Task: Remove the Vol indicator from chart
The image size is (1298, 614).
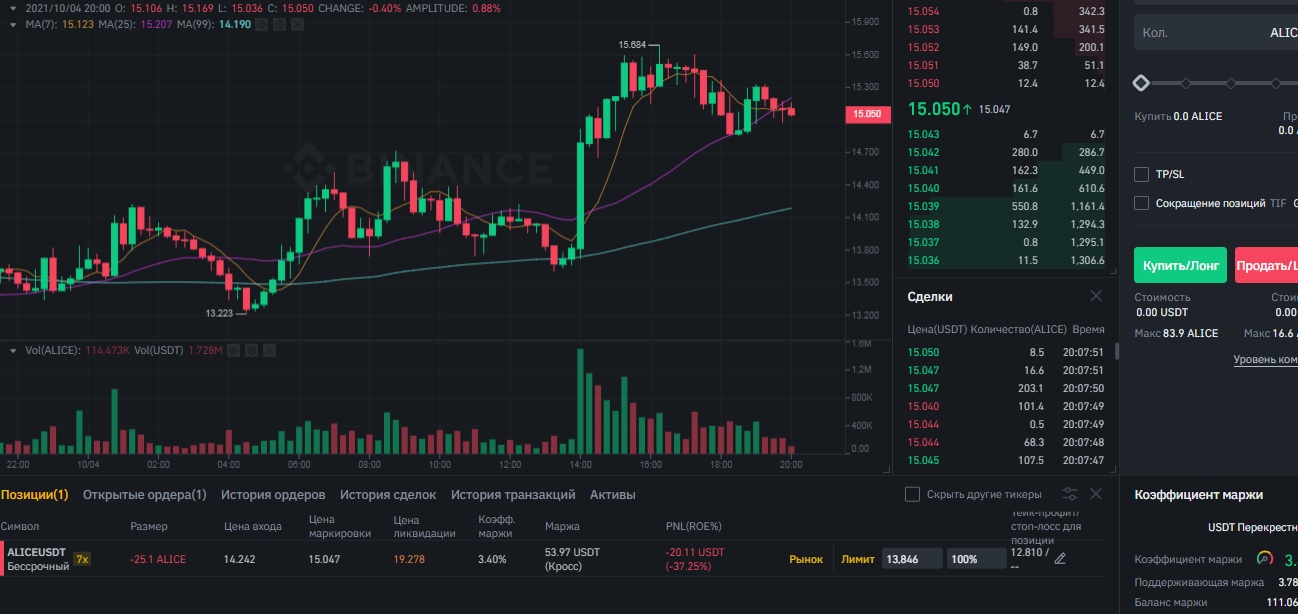Action: pyautogui.click(x=269, y=351)
